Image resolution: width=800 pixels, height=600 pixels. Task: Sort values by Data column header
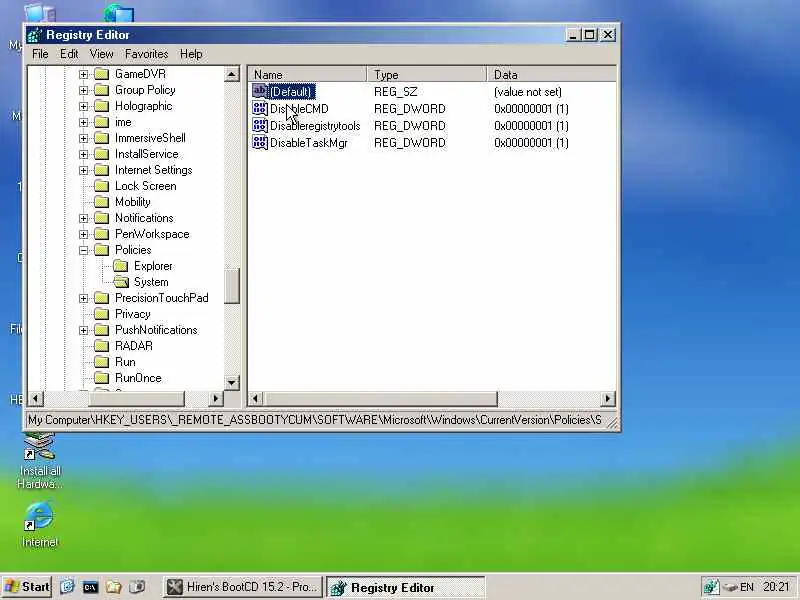click(552, 74)
